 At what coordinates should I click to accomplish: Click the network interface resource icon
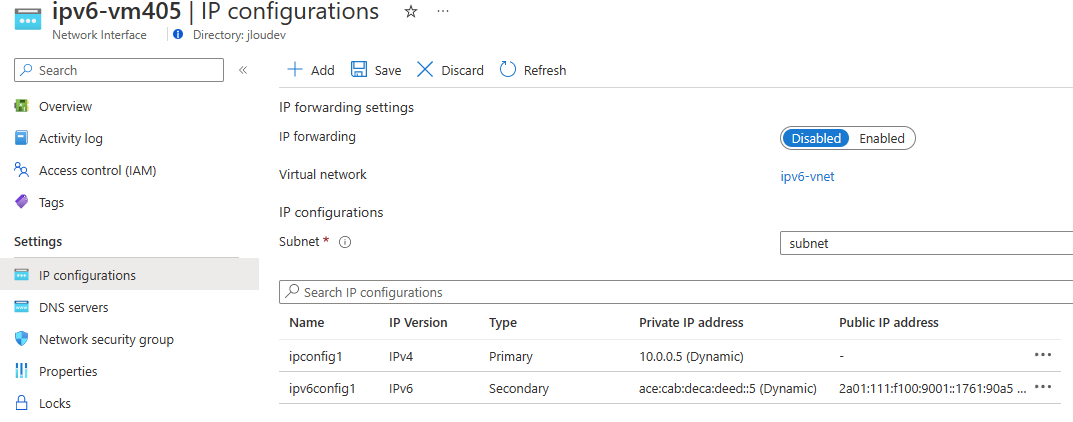click(27, 21)
